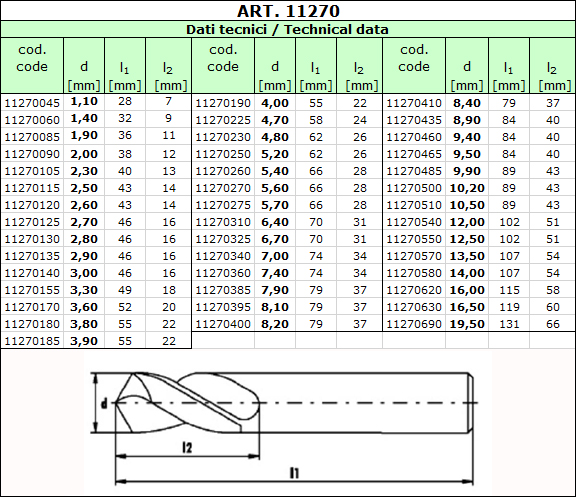Click code 11270690 in last right row
This screenshot has width=576, height=497.
click(x=414, y=324)
